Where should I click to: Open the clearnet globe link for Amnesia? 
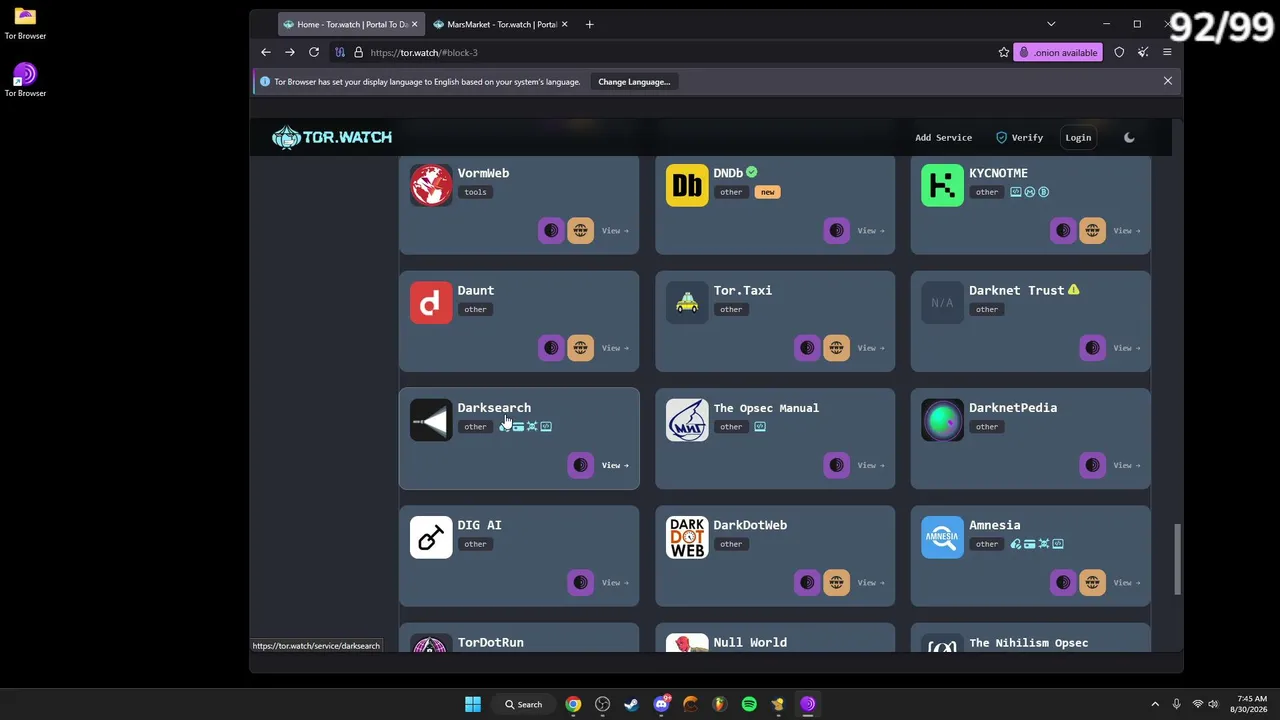click(1092, 582)
